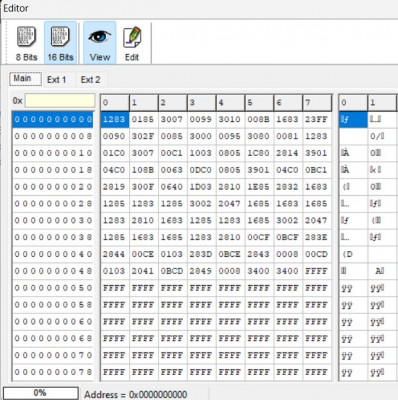Select hex cell 300F
Viewport: 398px width, 400px height.
pyautogui.click(x=144, y=187)
